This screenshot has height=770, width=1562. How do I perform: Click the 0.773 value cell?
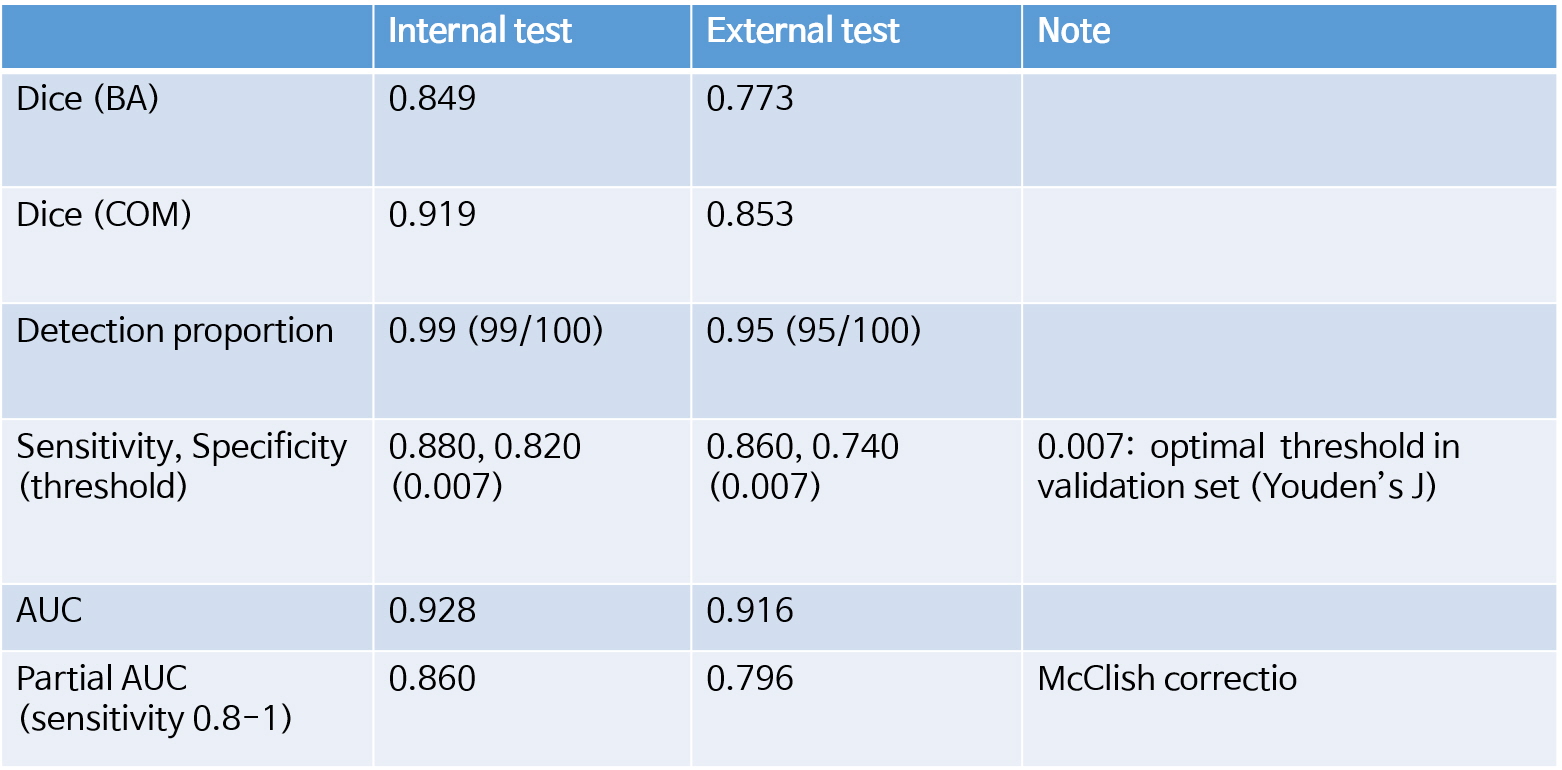750,101
